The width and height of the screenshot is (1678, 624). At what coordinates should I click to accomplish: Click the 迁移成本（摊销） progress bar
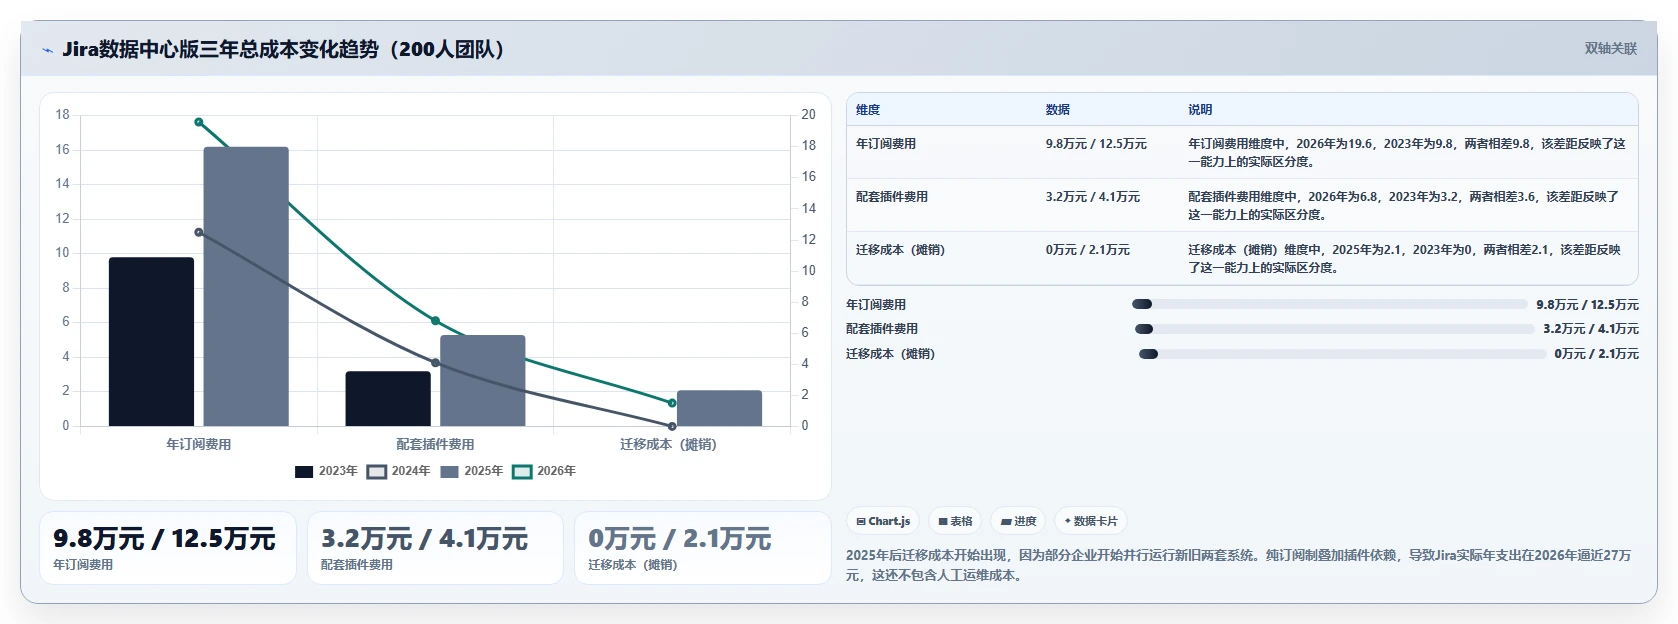(x=1342, y=354)
